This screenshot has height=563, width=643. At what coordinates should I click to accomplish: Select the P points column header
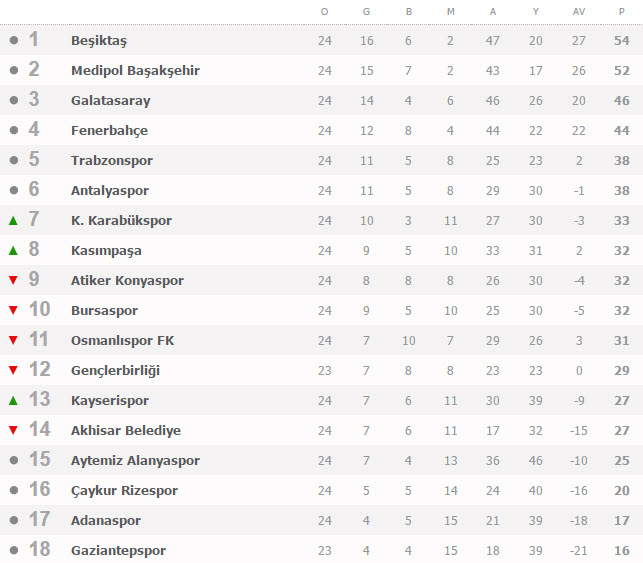[622, 12]
